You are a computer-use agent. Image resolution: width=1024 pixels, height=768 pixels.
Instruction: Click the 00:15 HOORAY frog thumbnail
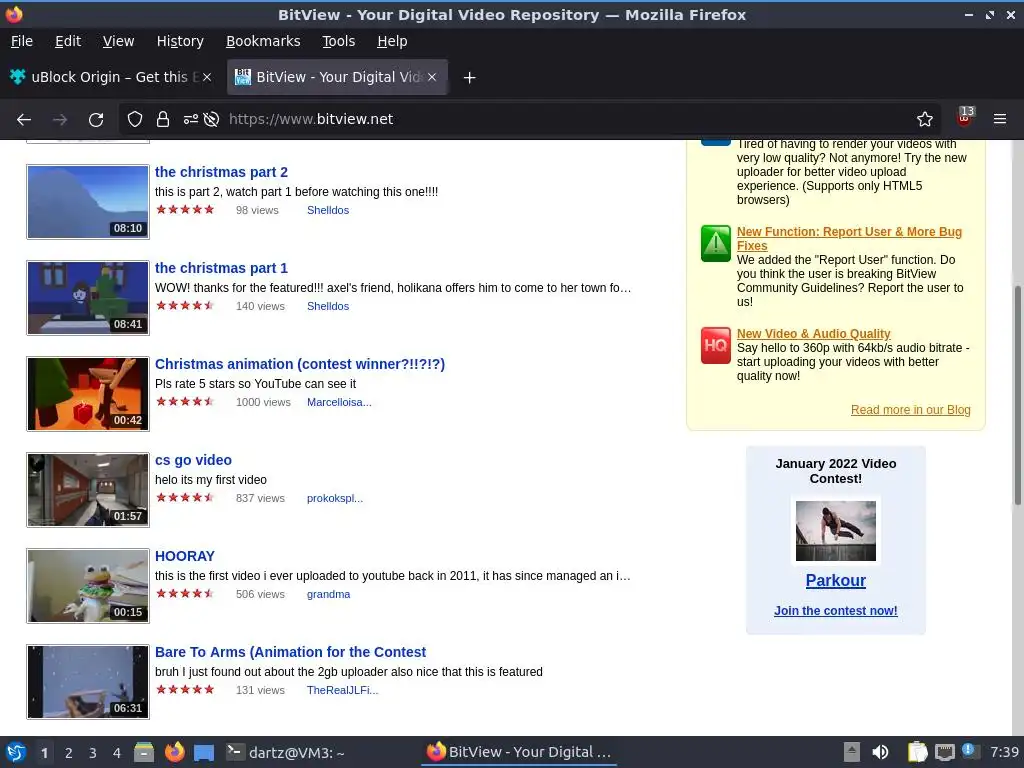tap(88, 586)
